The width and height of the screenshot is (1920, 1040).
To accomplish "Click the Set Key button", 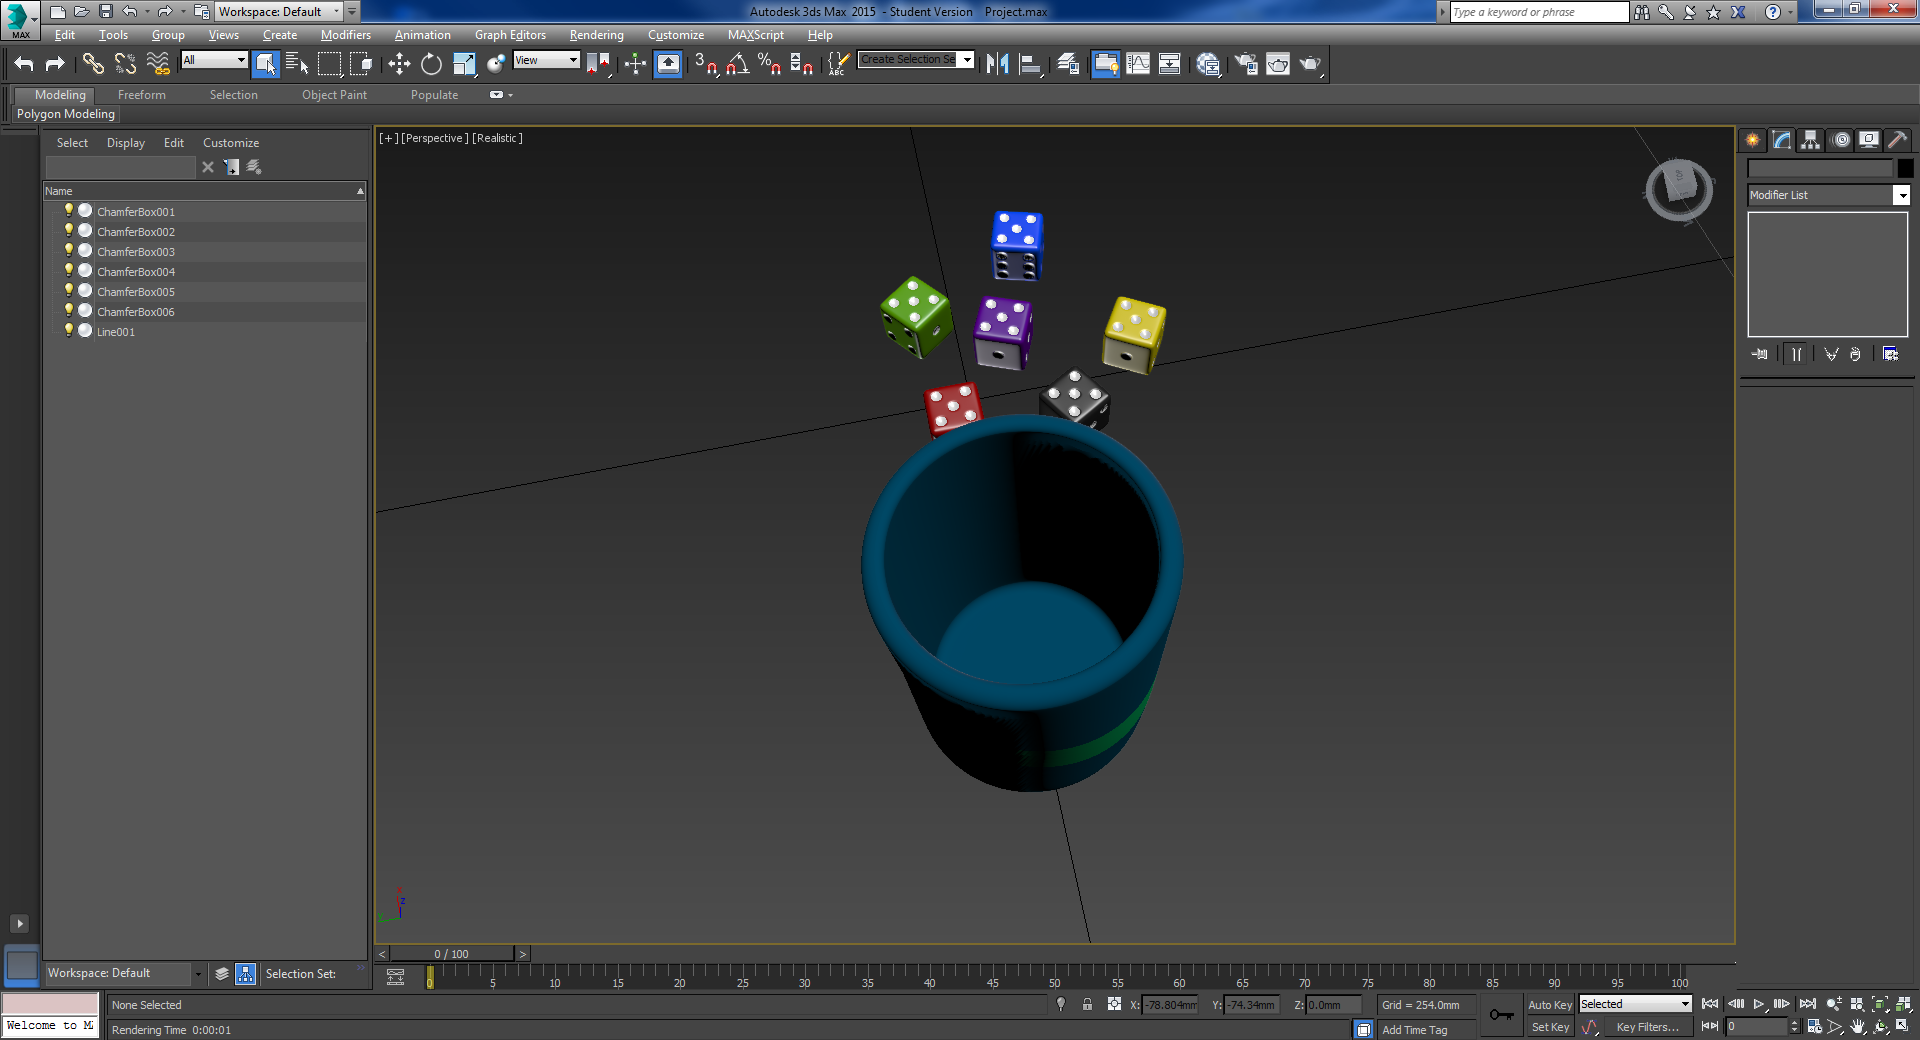I will tap(1549, 1027).
